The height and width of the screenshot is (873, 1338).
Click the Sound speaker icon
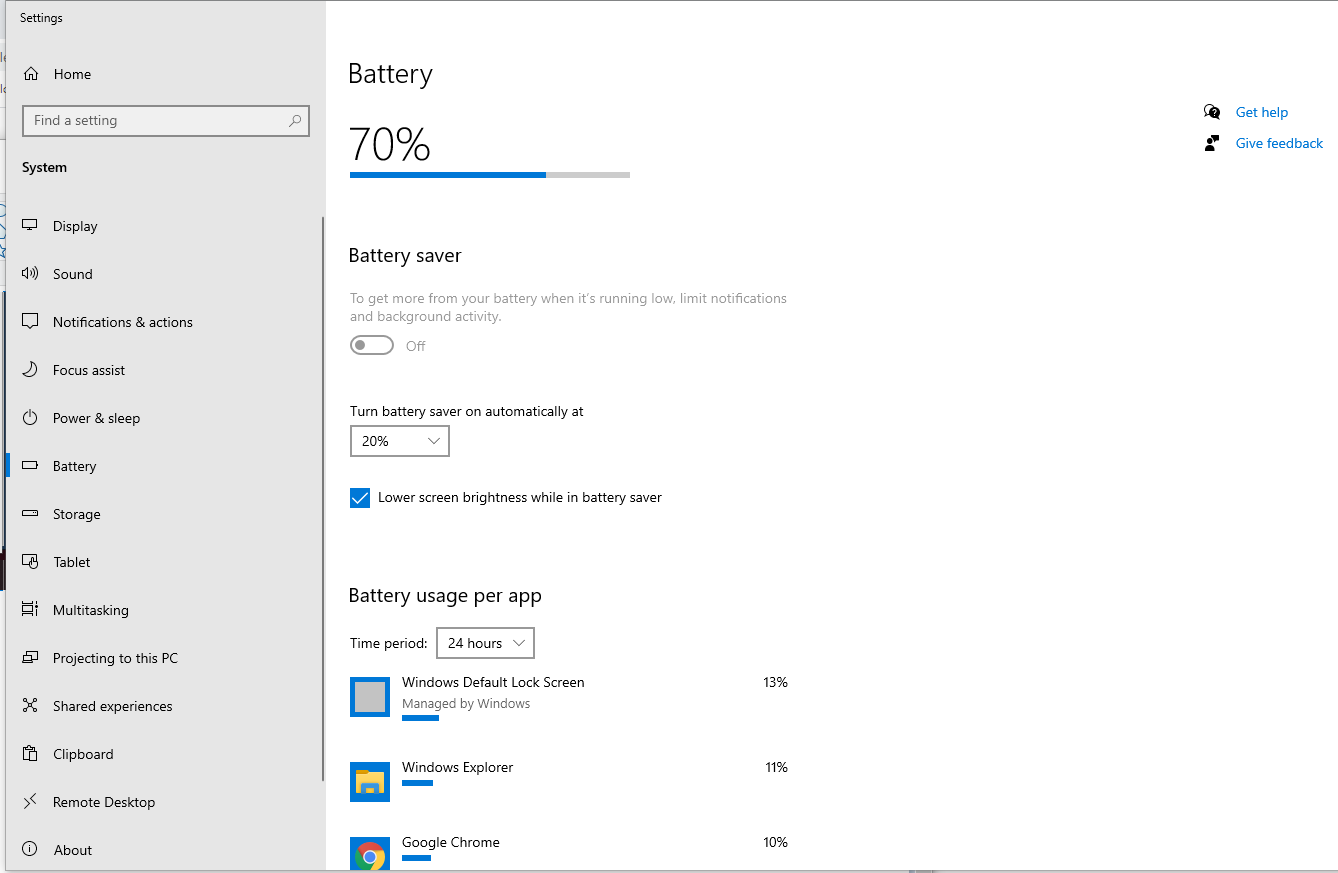tap(31, 274)
